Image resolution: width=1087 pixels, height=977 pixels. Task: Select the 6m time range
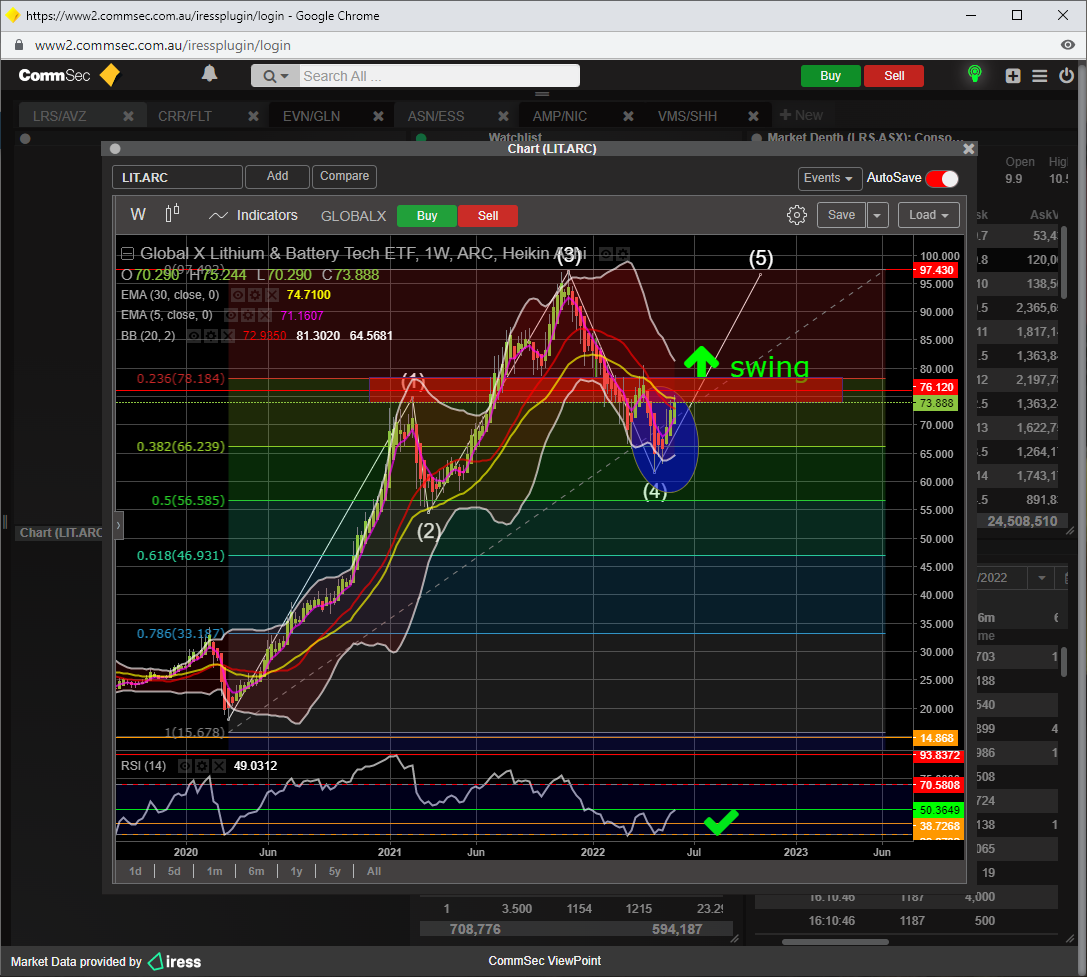click(256, 871)
